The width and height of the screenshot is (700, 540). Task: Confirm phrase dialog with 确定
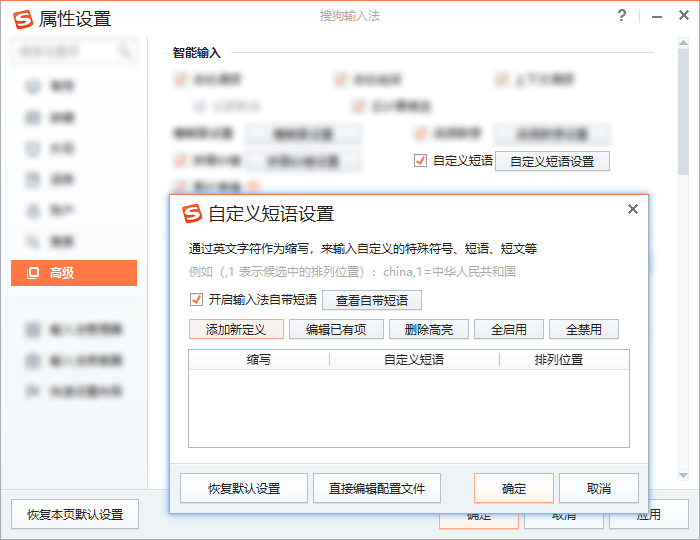(x=514, y=488)
